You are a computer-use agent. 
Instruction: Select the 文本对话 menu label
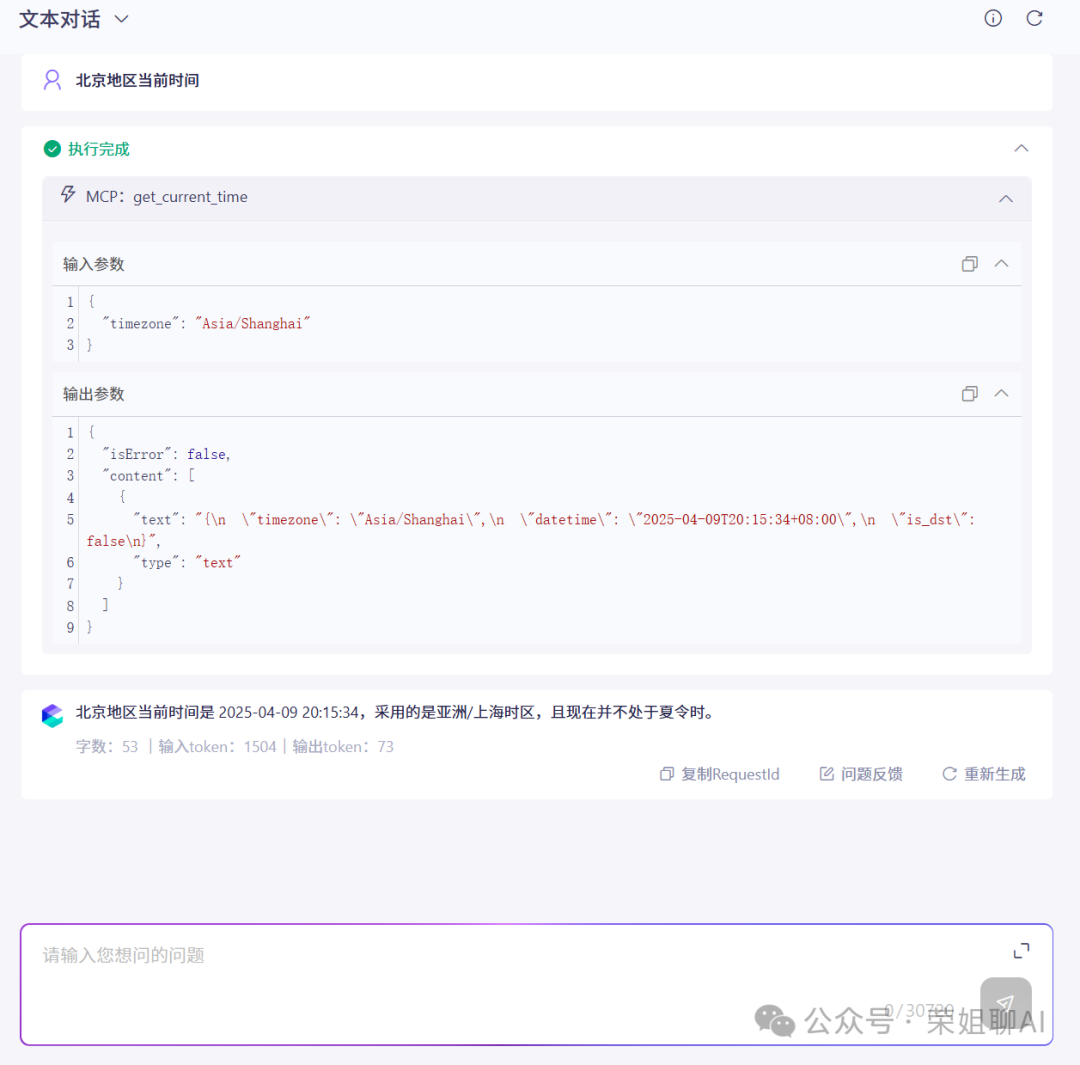tap(59, 18)
